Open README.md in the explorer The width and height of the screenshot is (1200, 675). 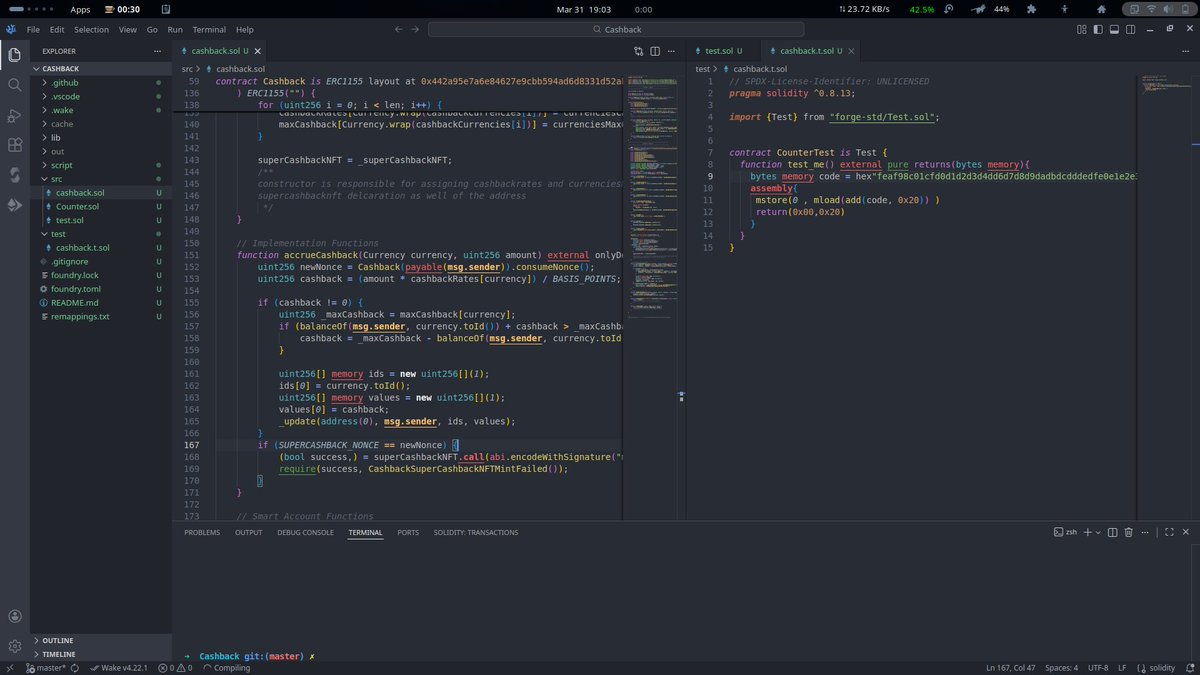click(x=100, y=302)
